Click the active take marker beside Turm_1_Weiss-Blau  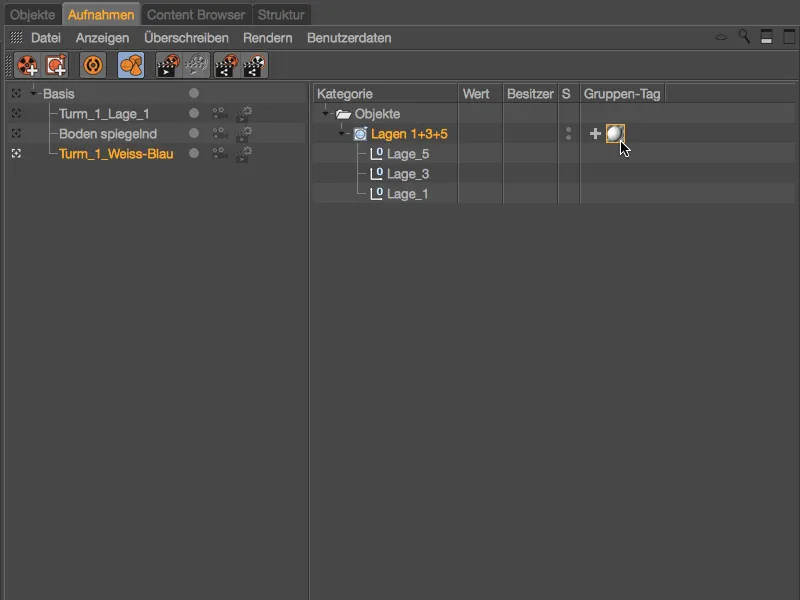coord(16,153)
